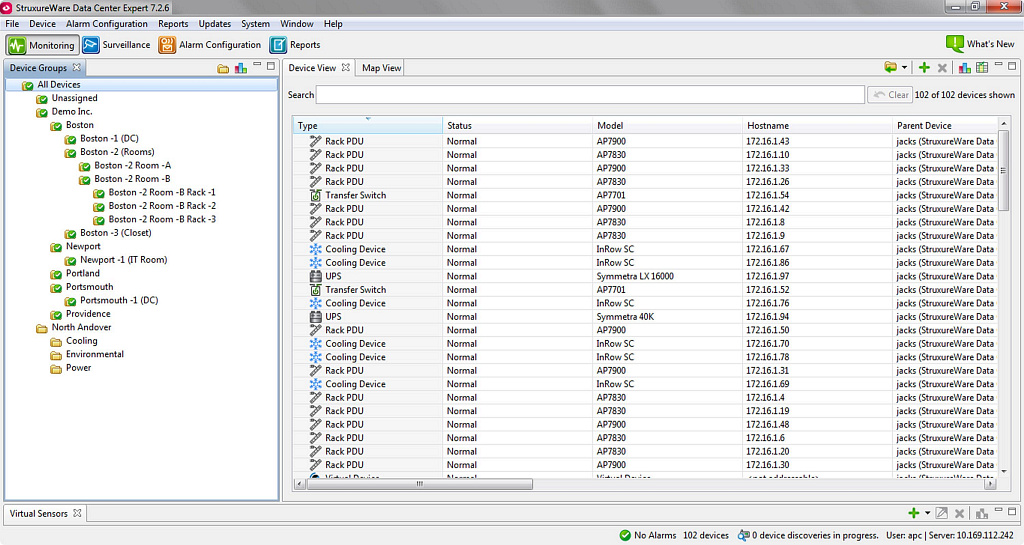Image resolution: width=1024 pixels, height=545 pixels.
Task: Open the Alarm Configuration perspective
Action: coord(210,45)
